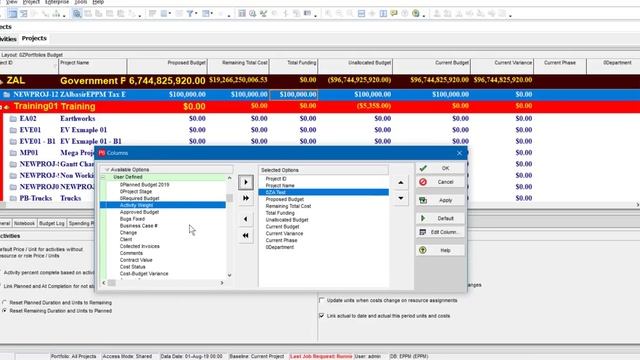Viewport: 640px width, 360px height.
Task: Close the Columns dialog window
Action: pos(459,153)
